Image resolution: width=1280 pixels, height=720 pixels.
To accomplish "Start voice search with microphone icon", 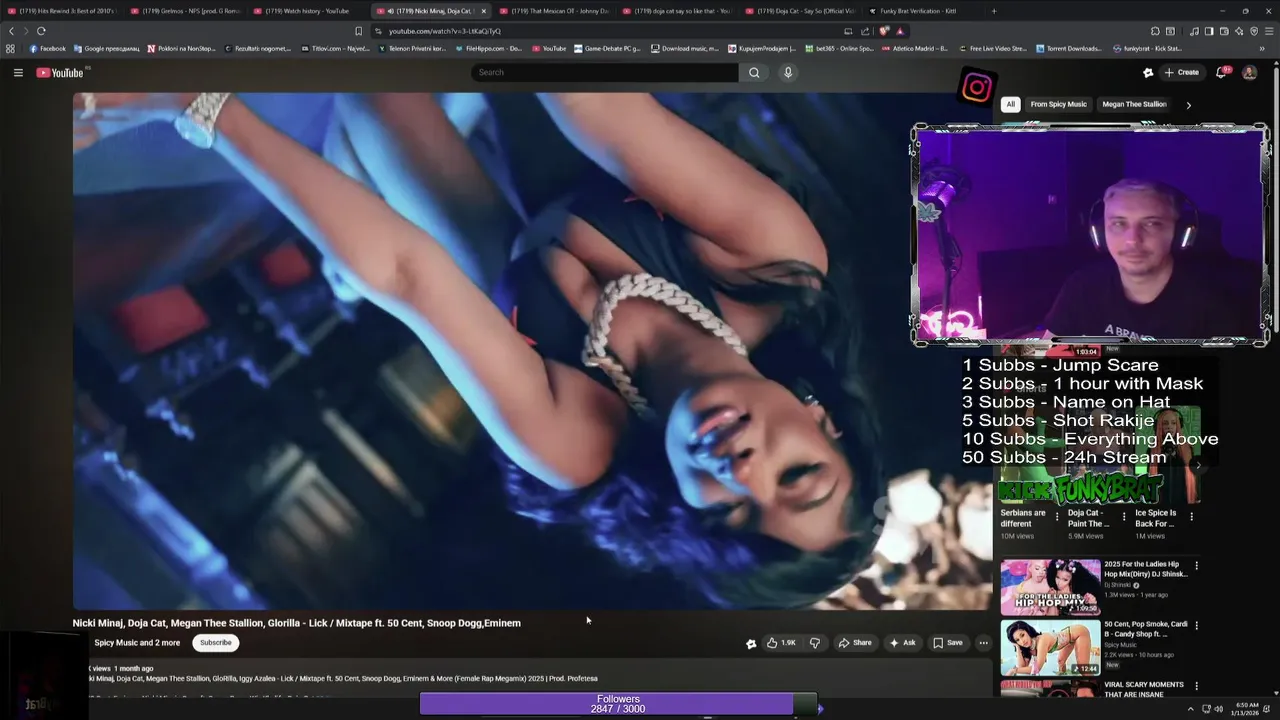I will (x=788, y=72).
